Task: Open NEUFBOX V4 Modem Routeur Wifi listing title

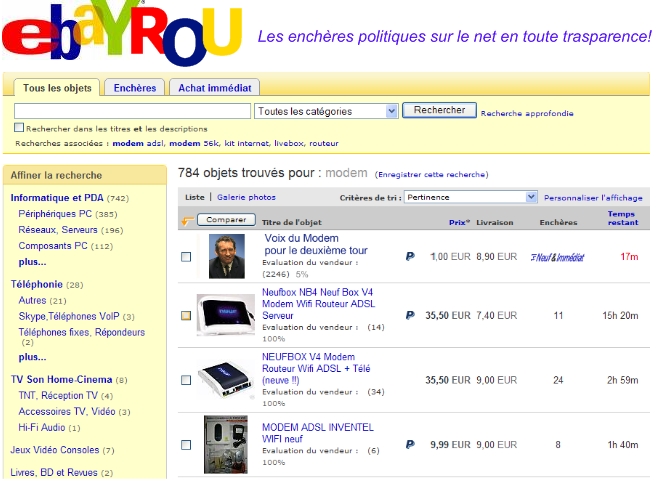Action: [316, 369]
